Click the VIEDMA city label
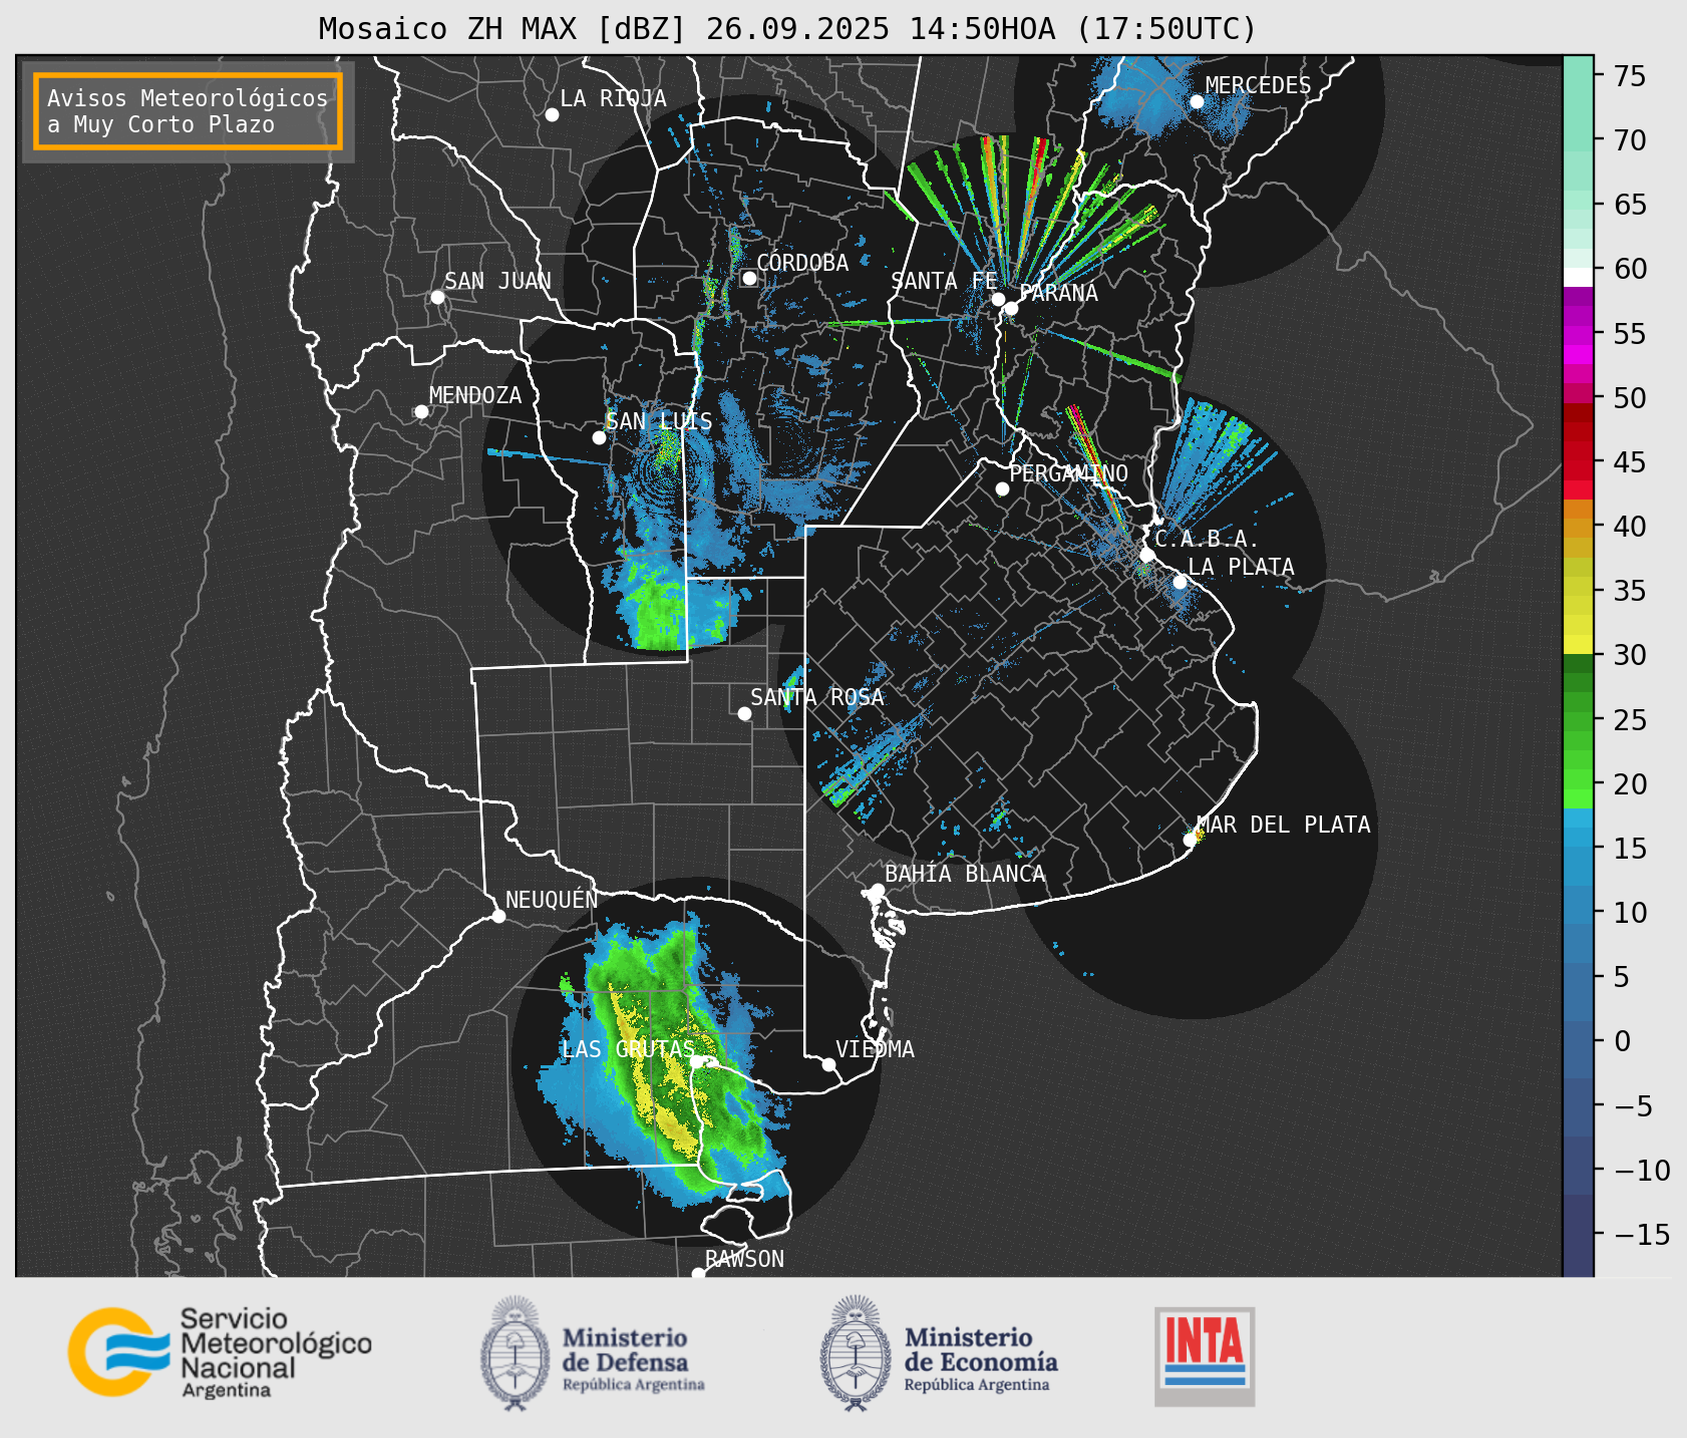 (875, 1049)
